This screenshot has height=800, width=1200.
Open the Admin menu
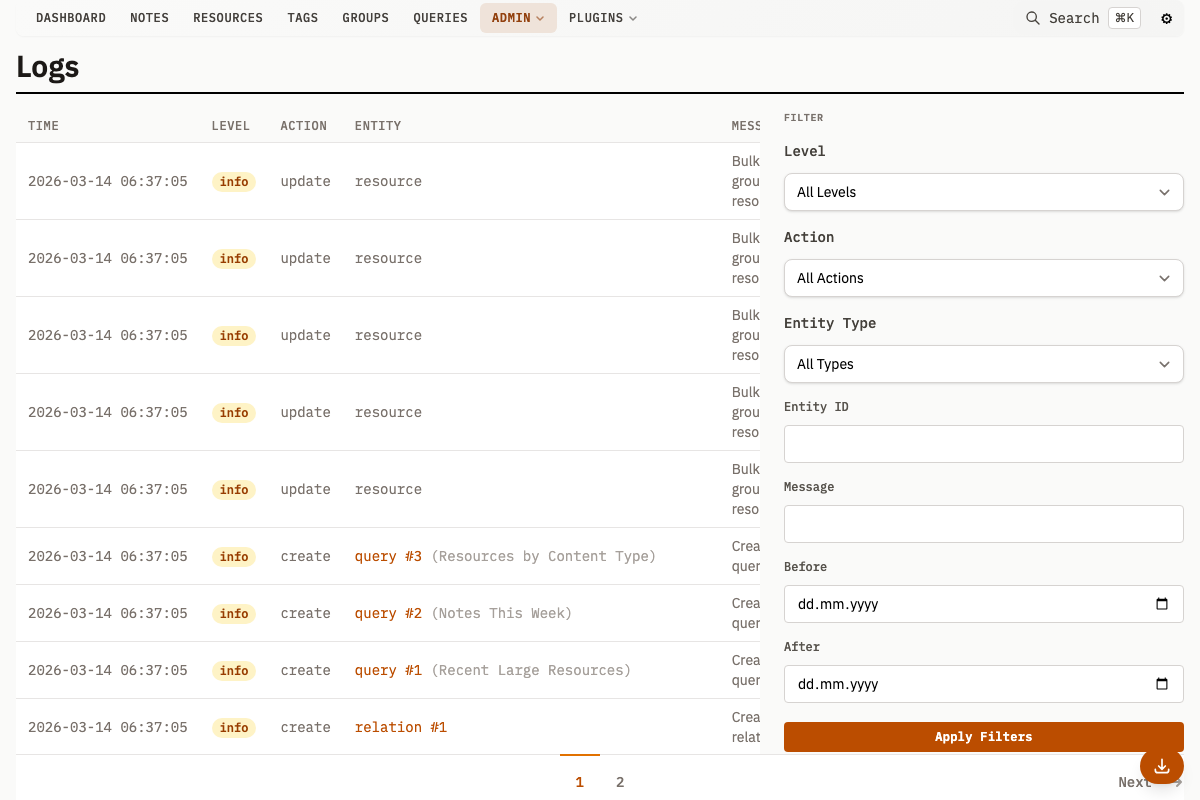[517, 18]
